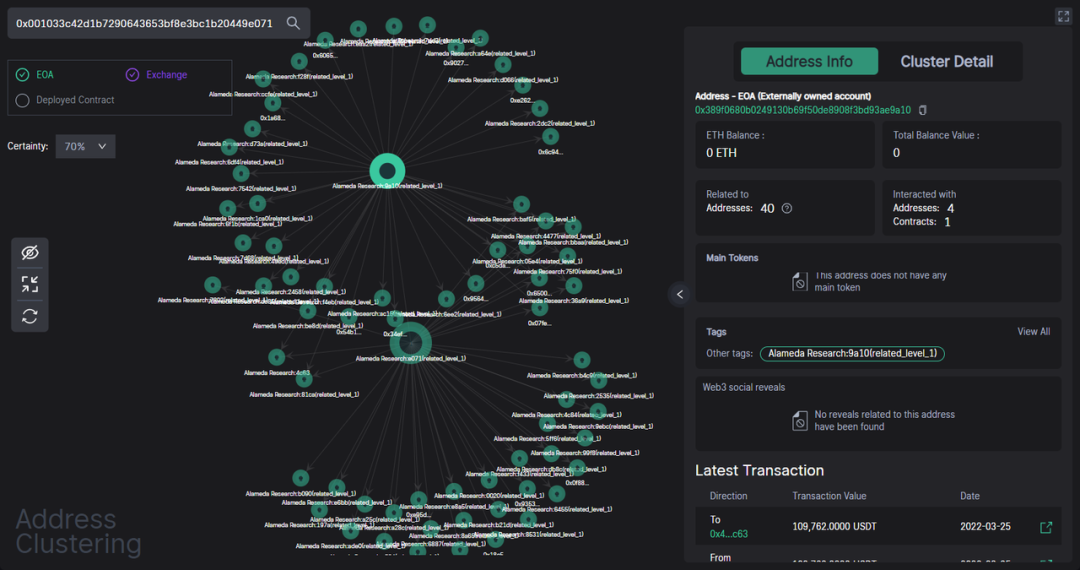The height and width of the screenshot is (570, 1080).
Task: Select the 0x6c94 node
Action: point(550,137)
